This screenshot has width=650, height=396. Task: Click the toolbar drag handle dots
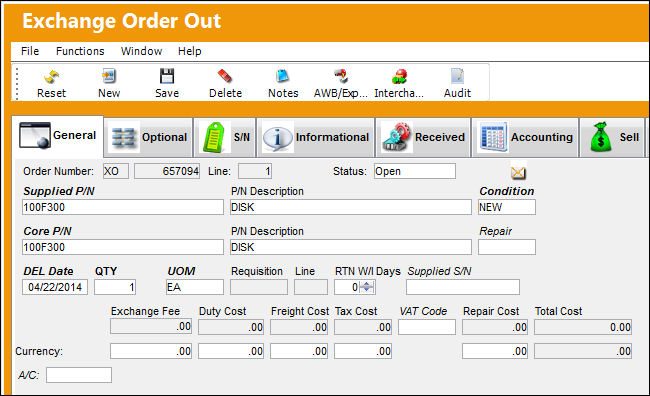pos(17,83)
